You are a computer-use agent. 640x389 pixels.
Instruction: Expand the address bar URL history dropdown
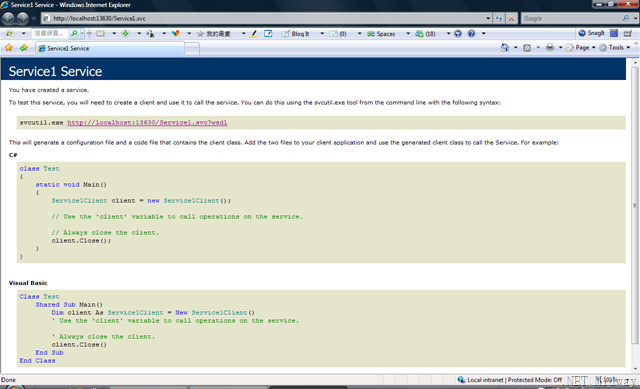pos(488,18)
